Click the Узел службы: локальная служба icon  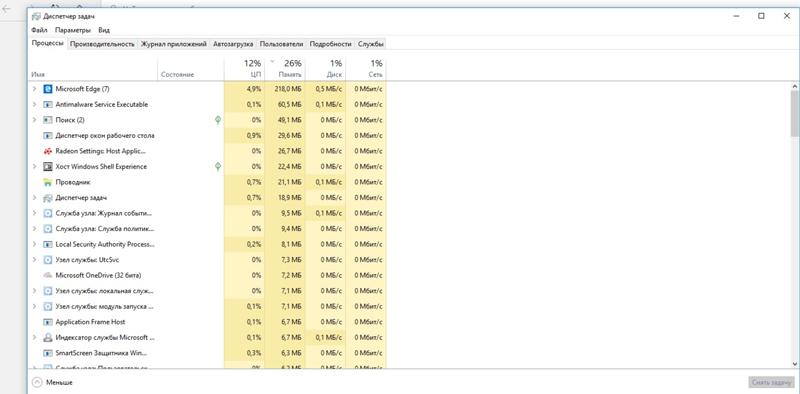click(47, 291)
